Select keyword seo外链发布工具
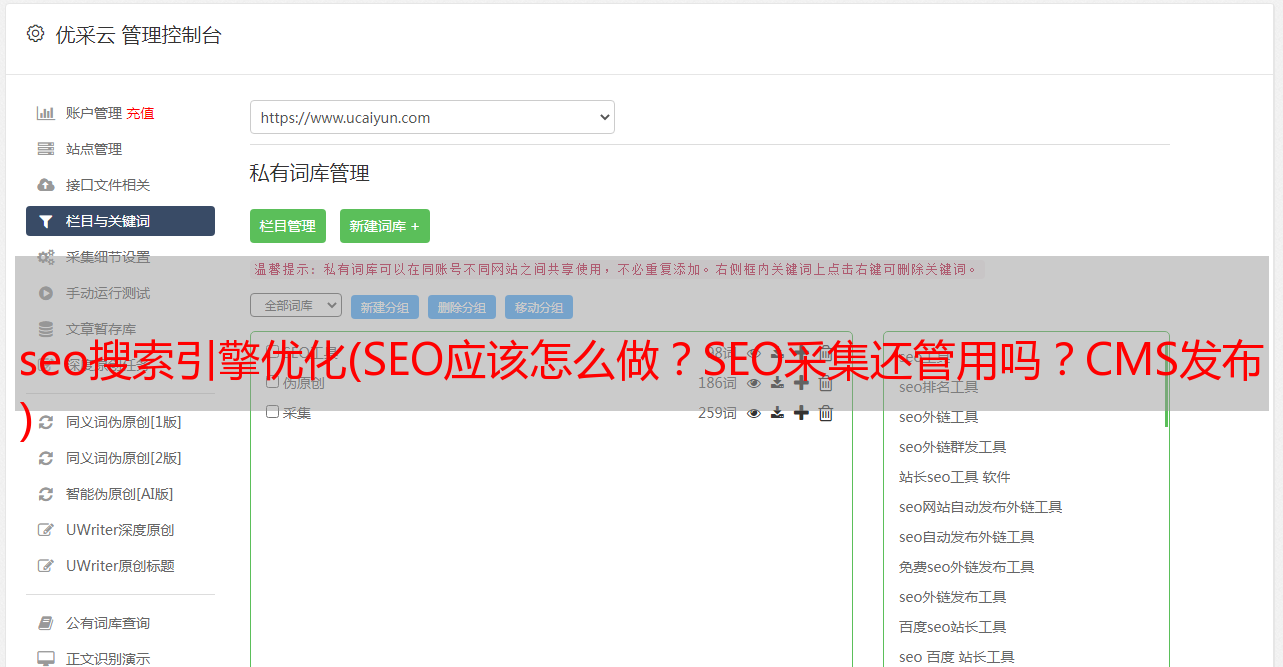1283x667 pixels. coord(953,597)
